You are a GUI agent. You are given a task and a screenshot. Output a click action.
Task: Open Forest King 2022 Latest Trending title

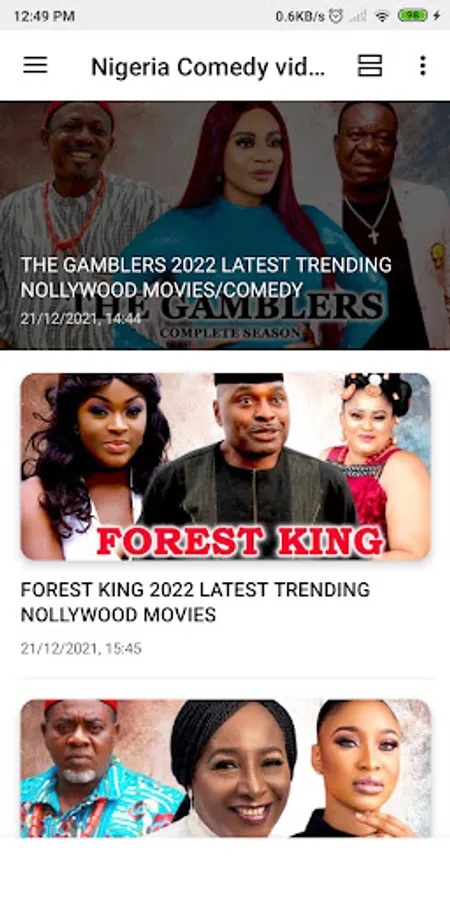[195, 602]
